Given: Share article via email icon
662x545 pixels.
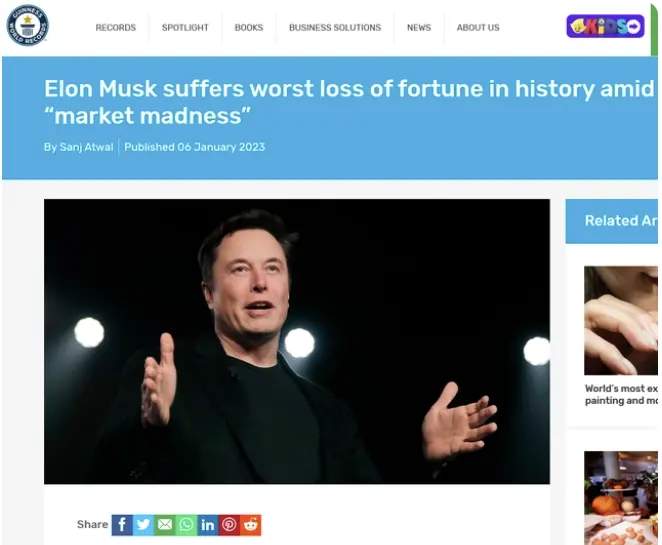Looking at the screenshot, I should (x=165, y=525).
